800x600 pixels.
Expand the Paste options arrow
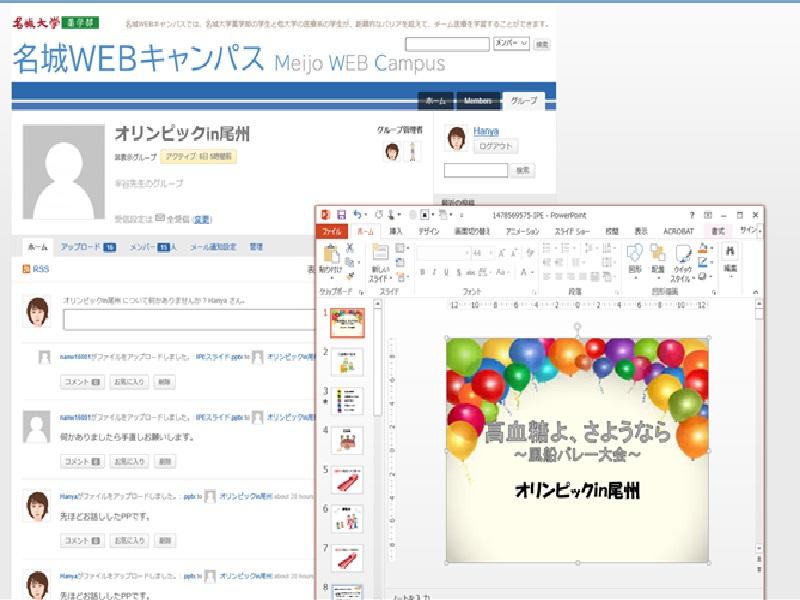point(332,279)
